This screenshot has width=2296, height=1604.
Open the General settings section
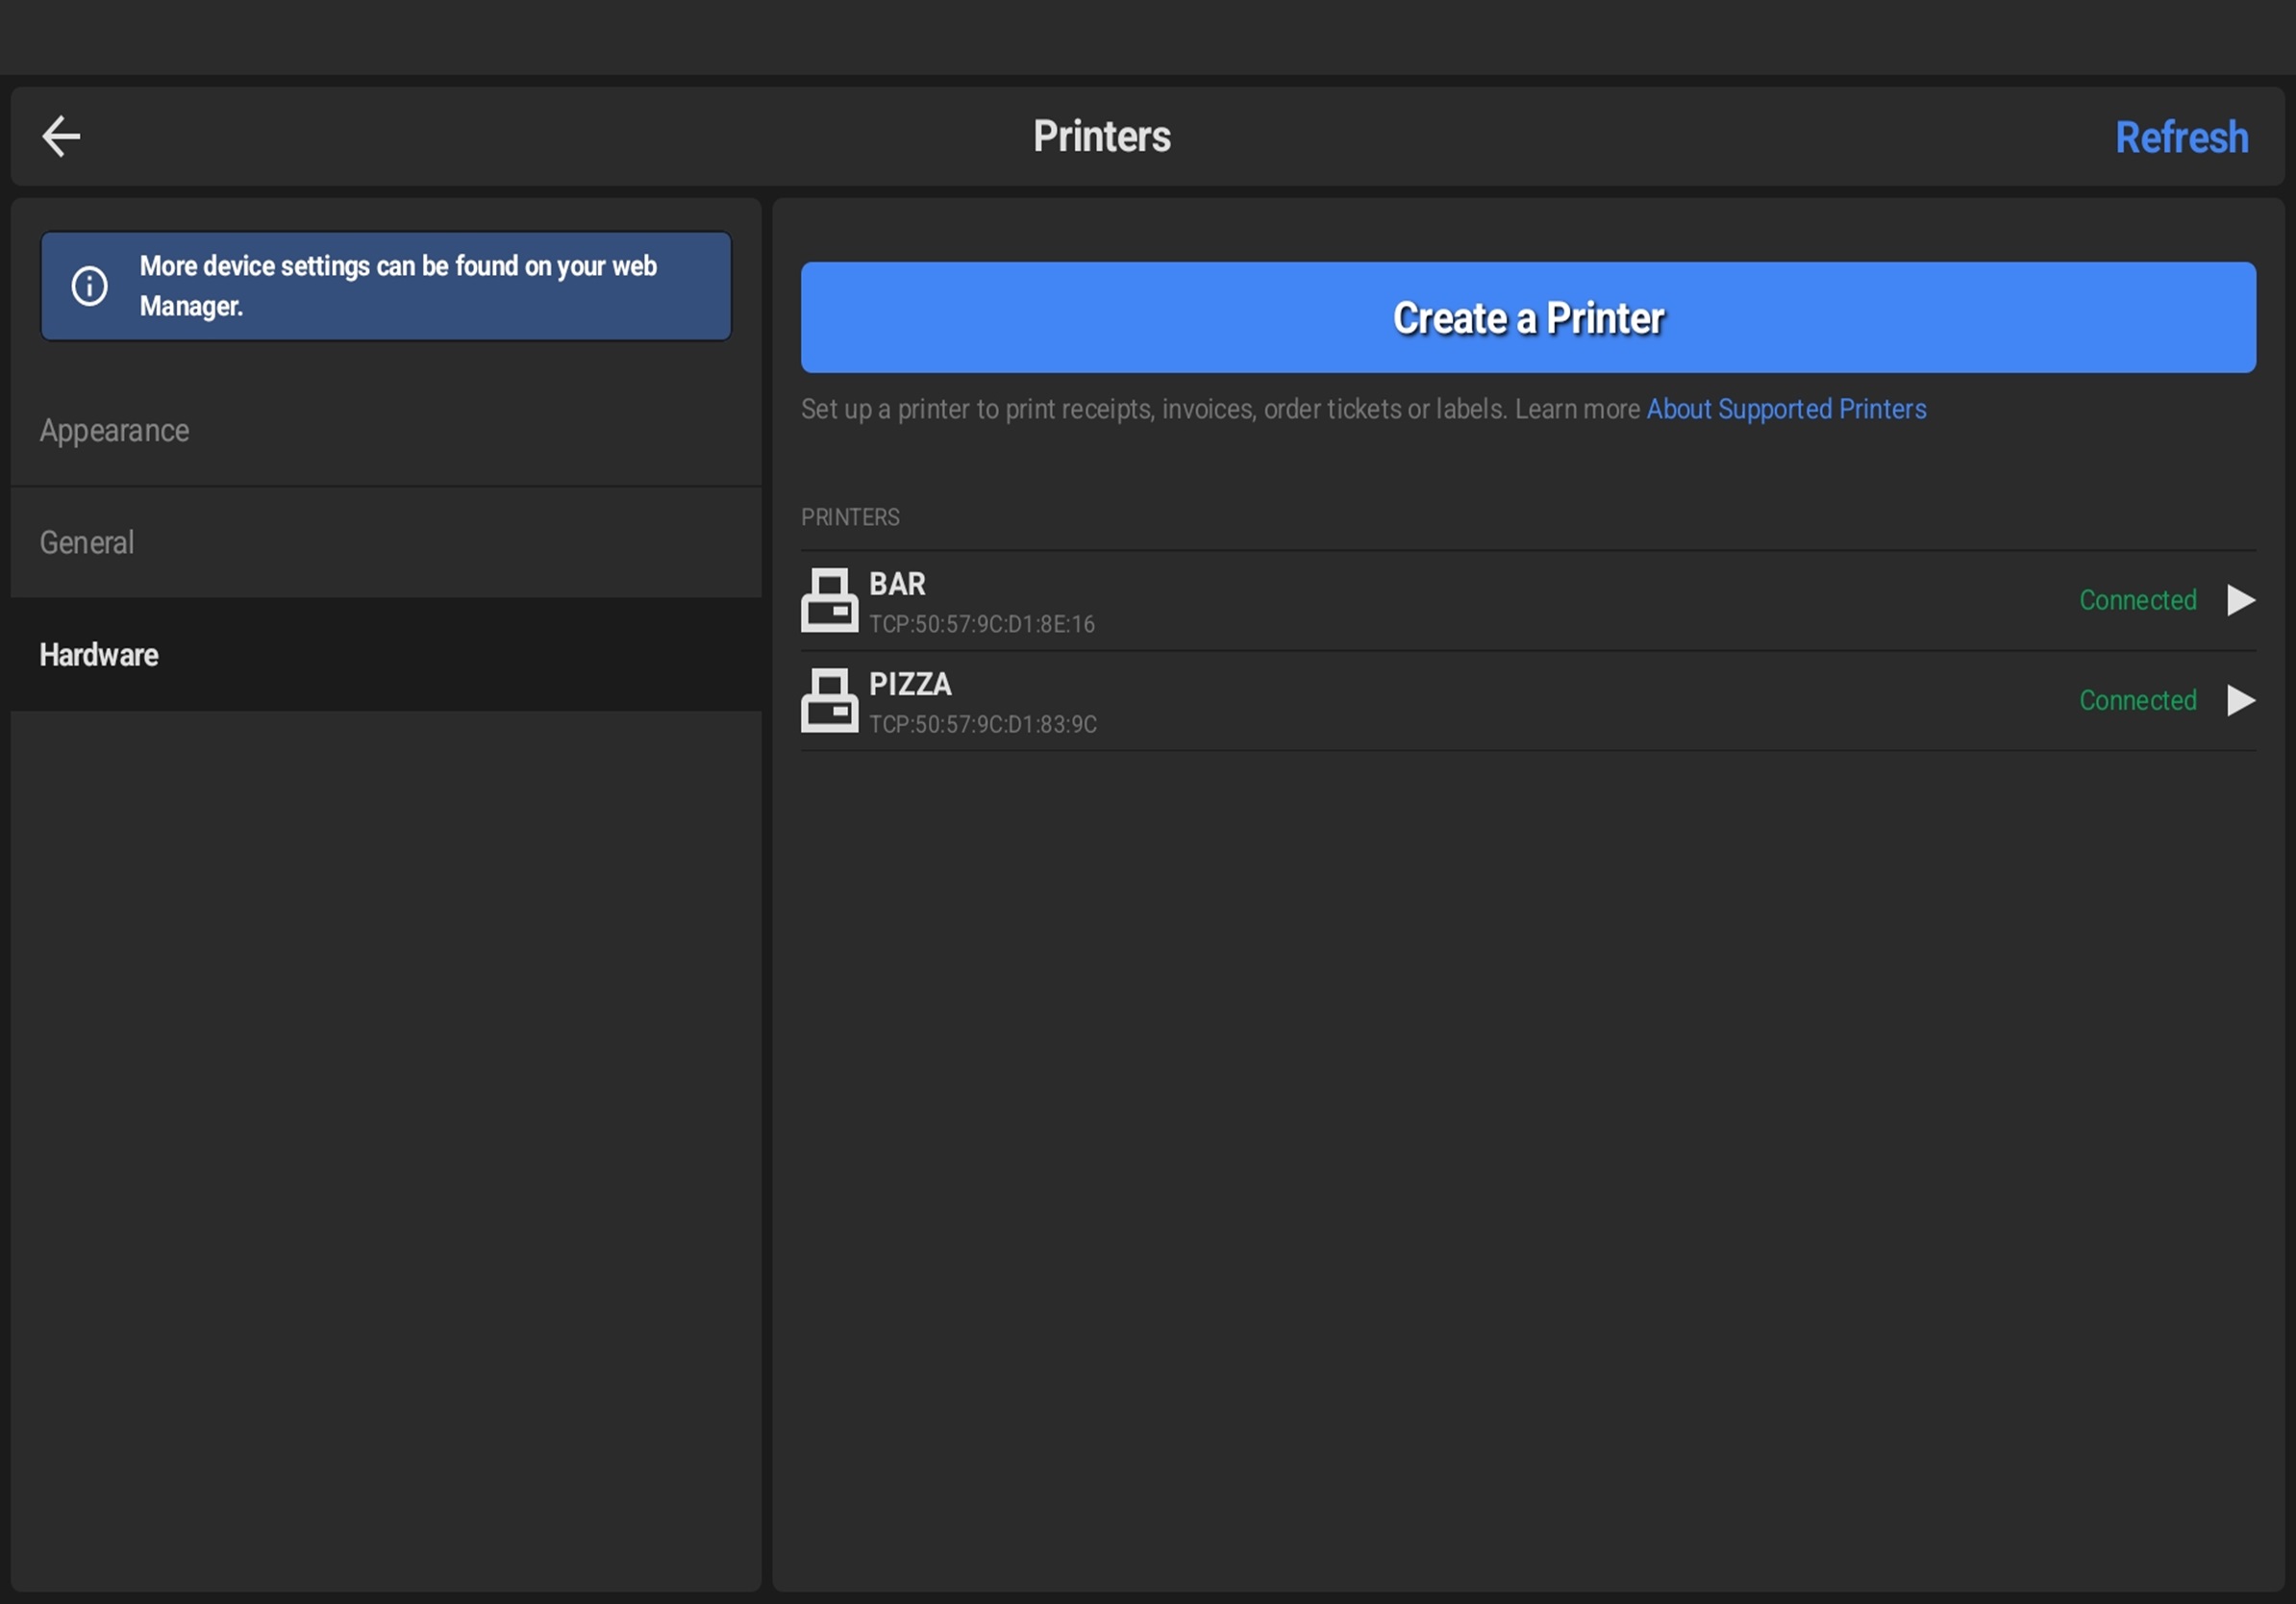coord(87,543)
